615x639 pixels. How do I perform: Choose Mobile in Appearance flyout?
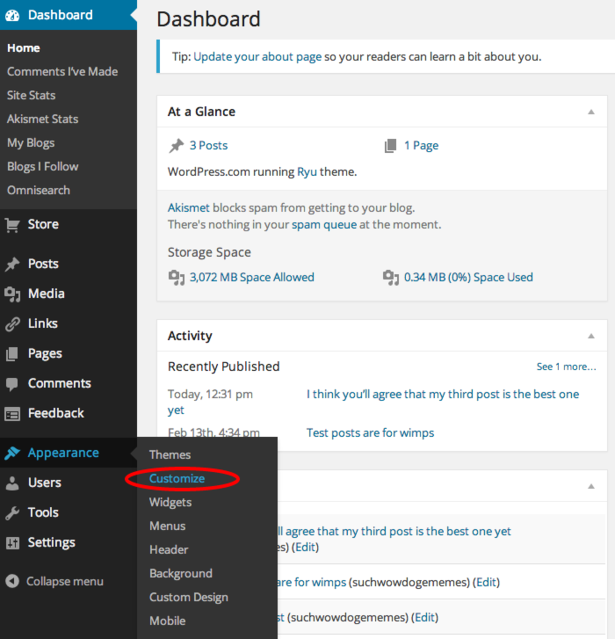(167, 621)
